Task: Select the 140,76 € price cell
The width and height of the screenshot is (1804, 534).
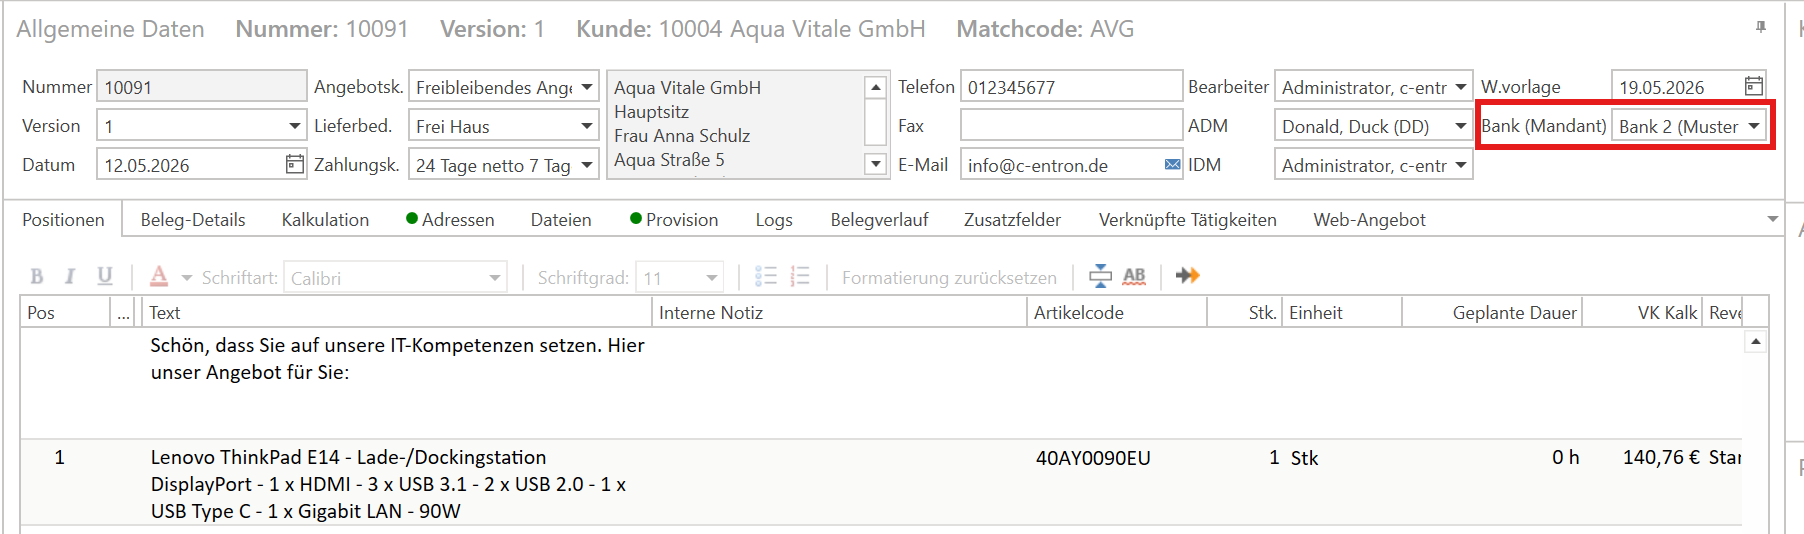Action: pos(1661,458)
